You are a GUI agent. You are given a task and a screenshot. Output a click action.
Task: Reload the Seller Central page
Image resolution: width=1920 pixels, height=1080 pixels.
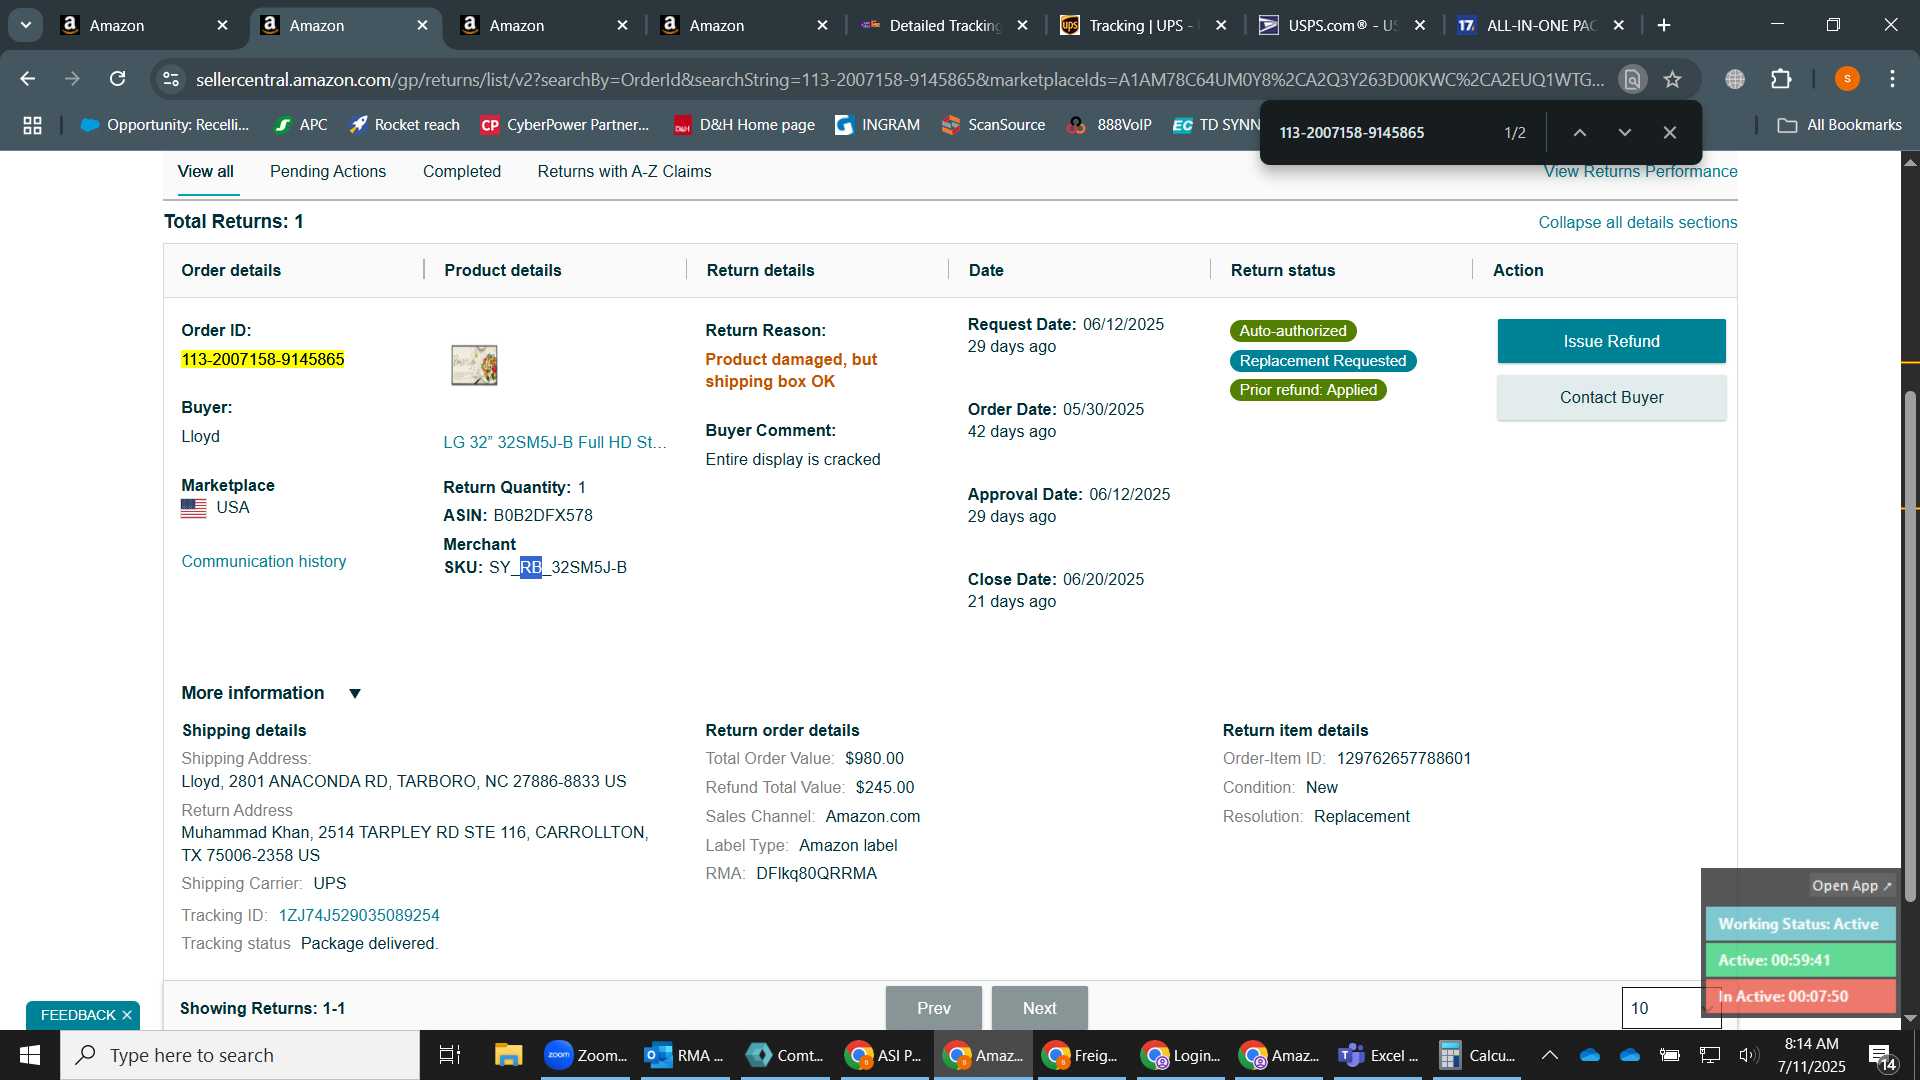117,79
